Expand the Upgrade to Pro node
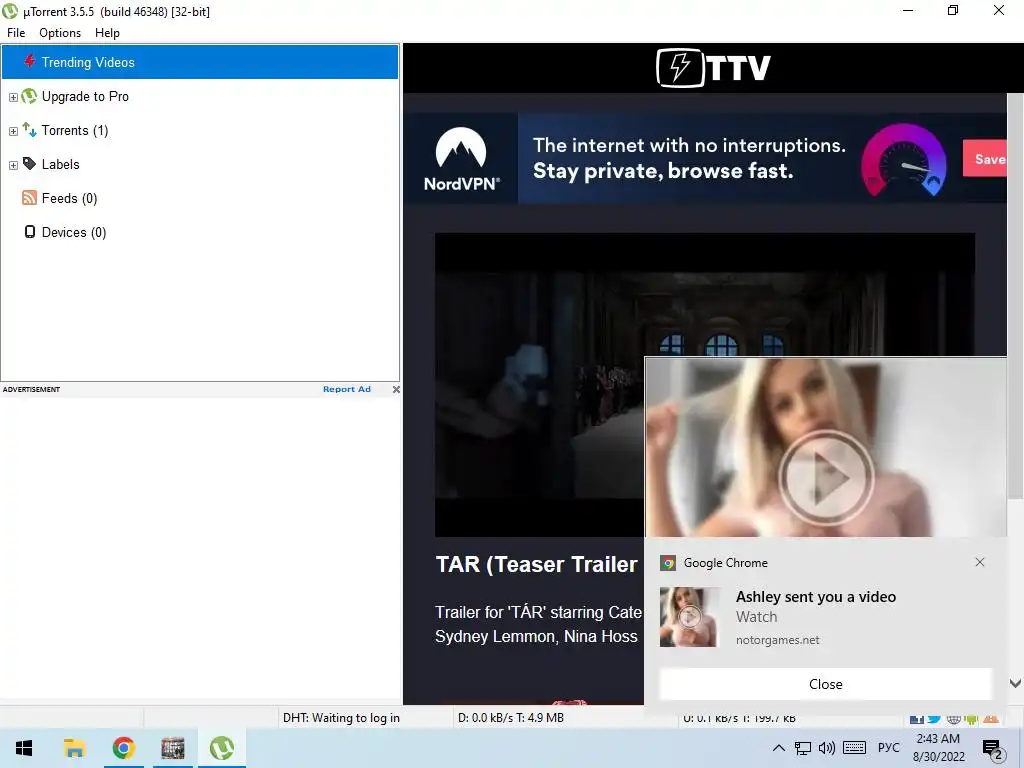 (13, 97)
